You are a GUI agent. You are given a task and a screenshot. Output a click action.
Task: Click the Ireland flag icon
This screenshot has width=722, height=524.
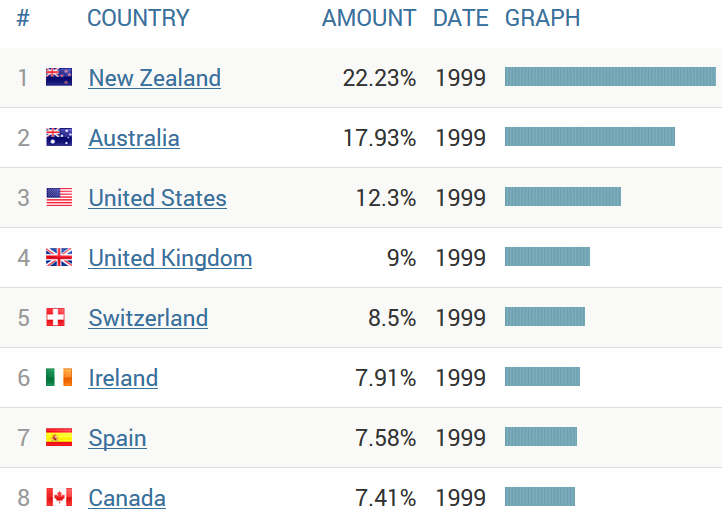click(x=59, y=377)
